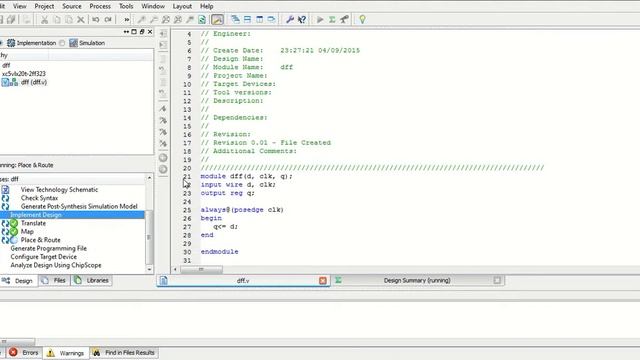Click the editor horizontal scrollbar thumb
The height and width of the screenshot is (360, 640).
pos(201,269)
